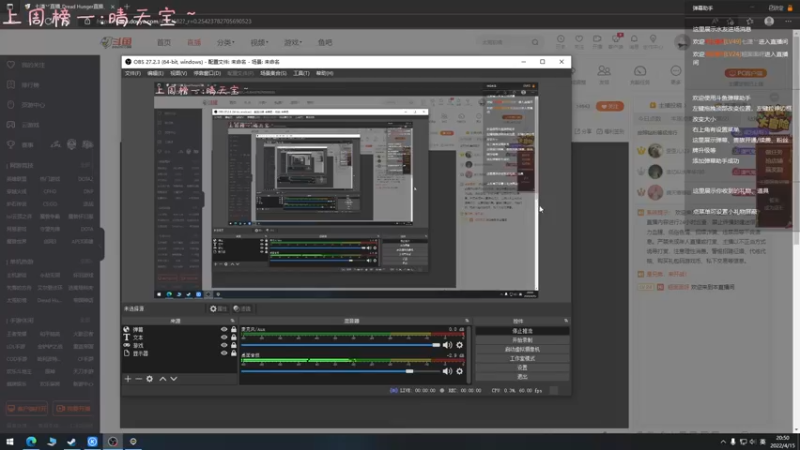Open the 场景集合(S) menu in OBS

(x=273, y=73)
